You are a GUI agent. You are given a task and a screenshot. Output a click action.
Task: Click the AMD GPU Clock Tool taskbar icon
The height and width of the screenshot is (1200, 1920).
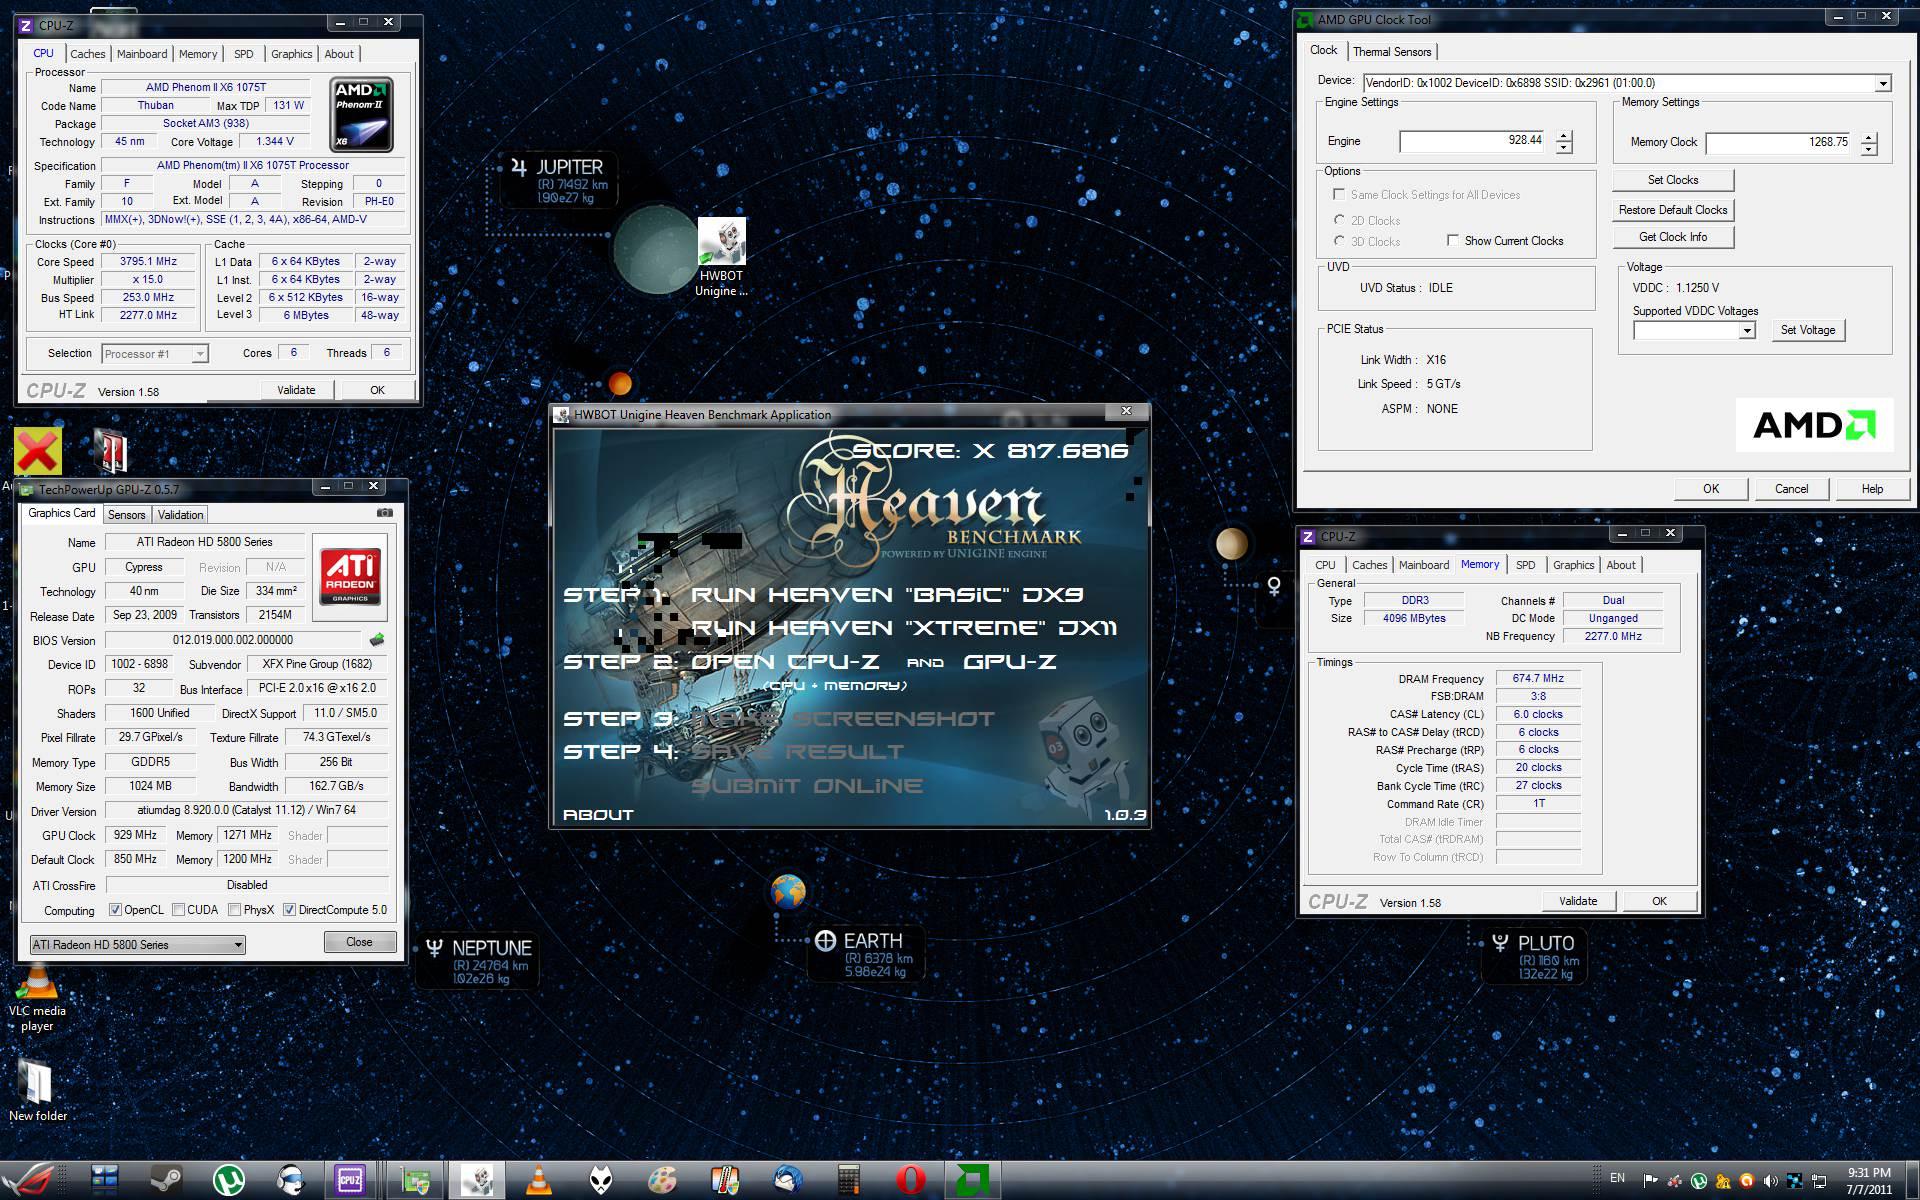click(972, 1180)
